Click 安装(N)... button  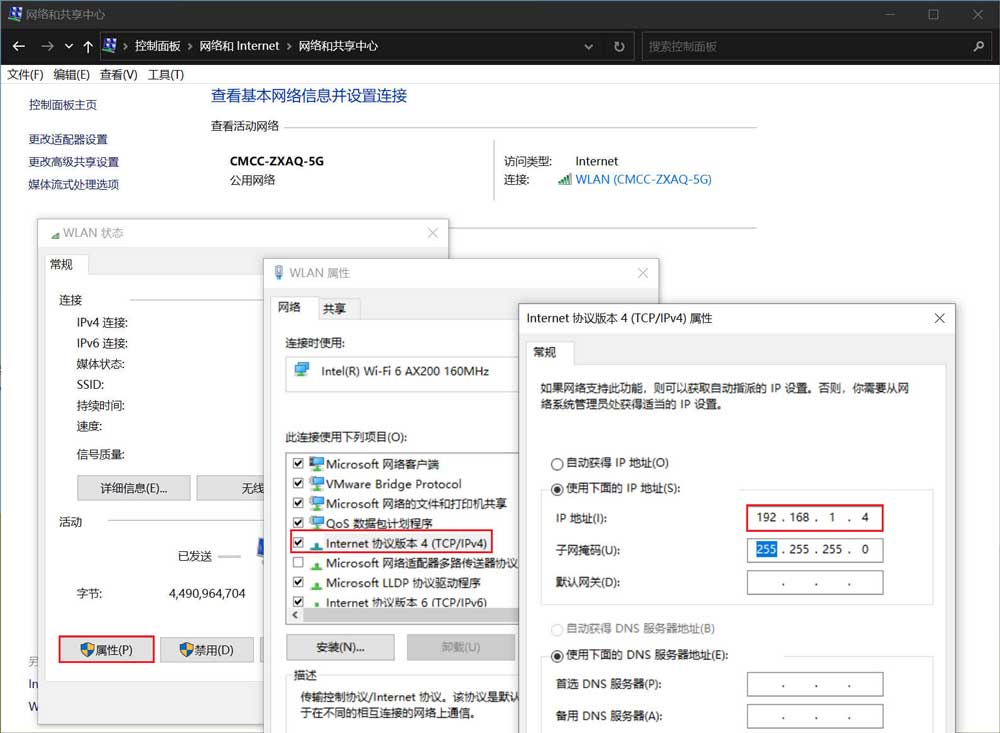341,647
